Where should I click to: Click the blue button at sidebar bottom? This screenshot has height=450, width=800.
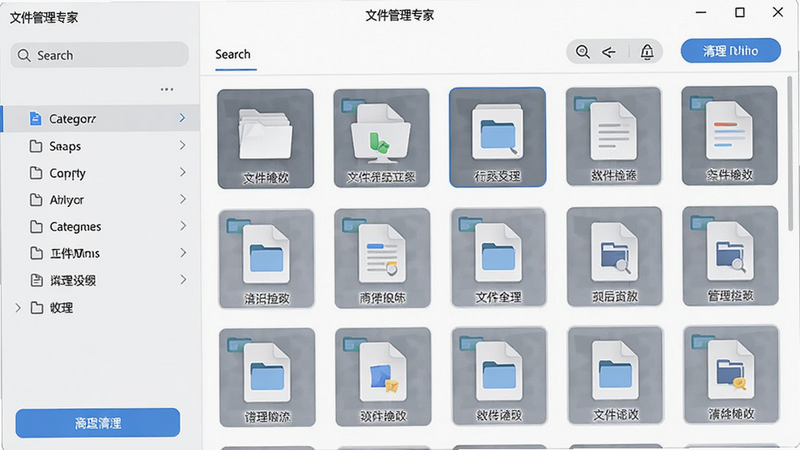(x=97, y=423)
